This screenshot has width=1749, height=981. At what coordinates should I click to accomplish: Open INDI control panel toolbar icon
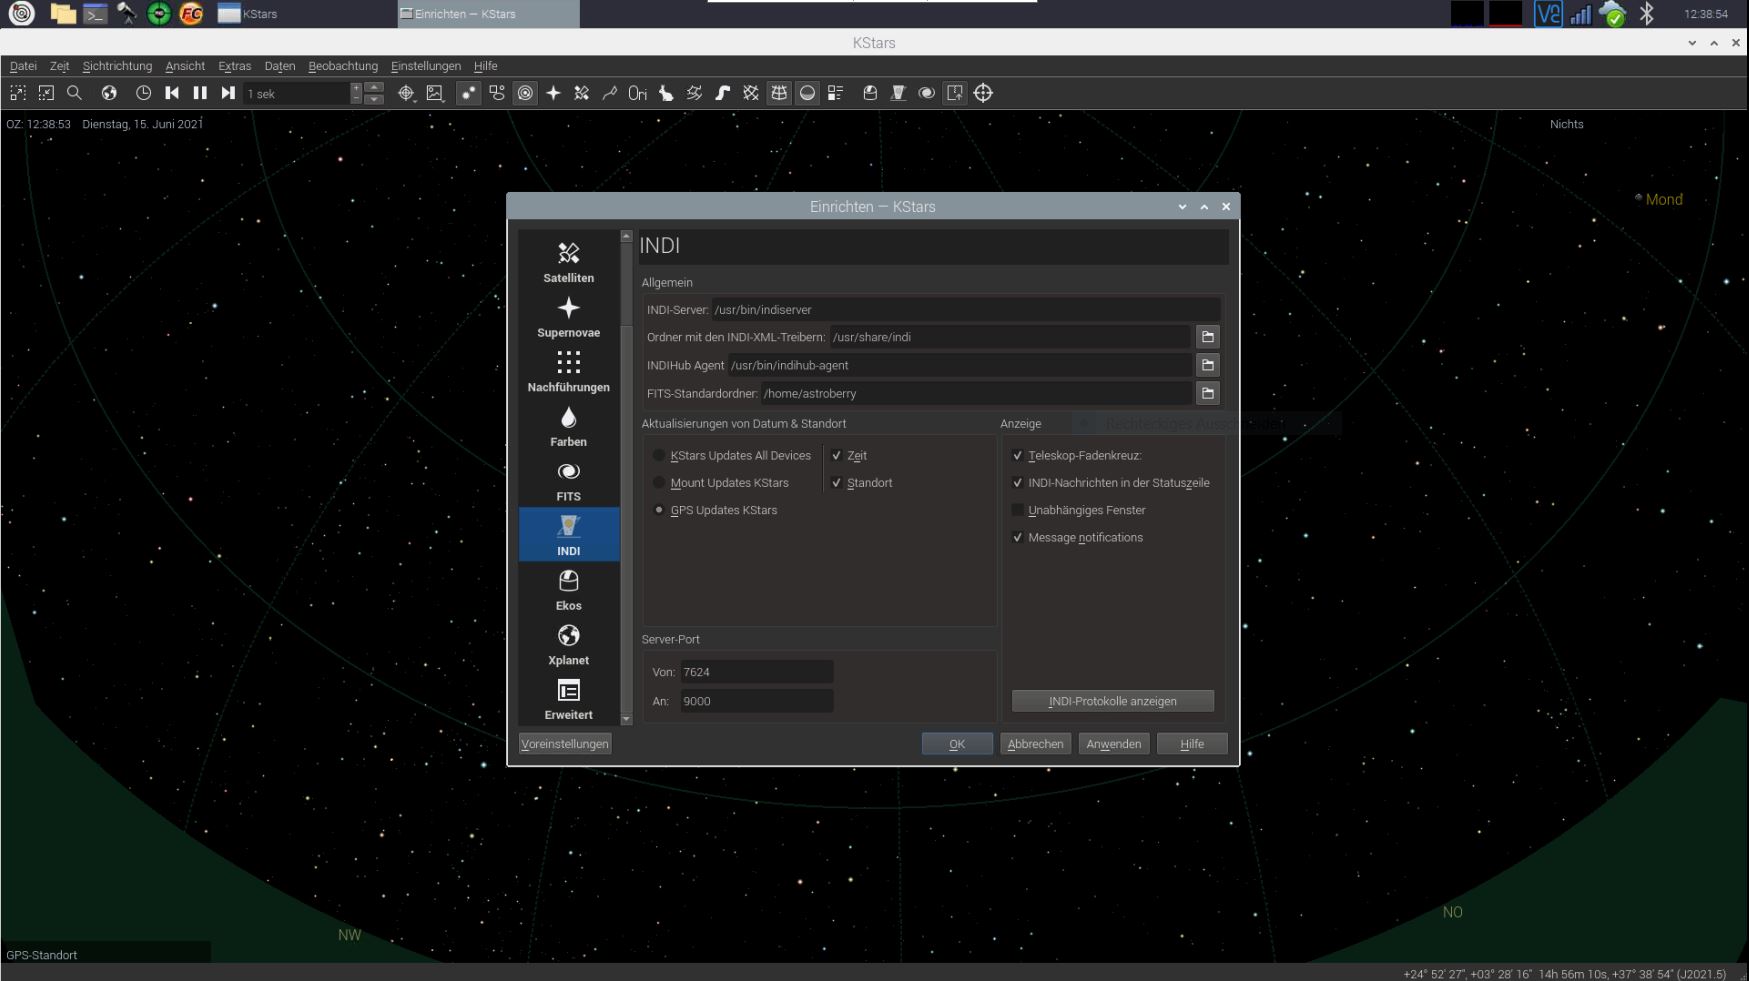click(898, 93)
